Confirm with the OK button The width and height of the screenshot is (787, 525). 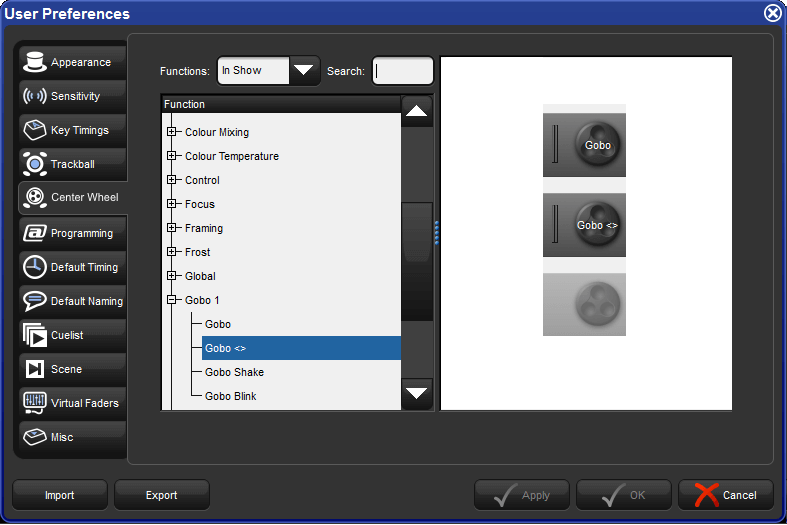(623, 495)
